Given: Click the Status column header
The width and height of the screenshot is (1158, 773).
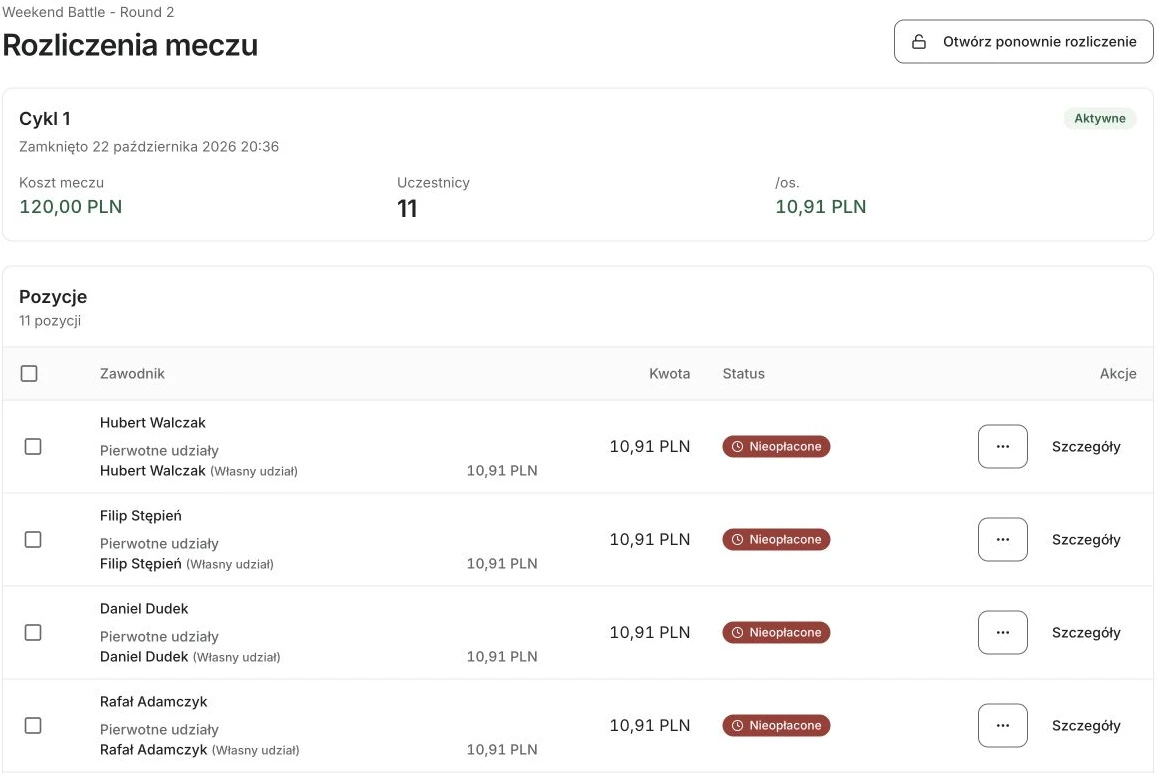Looking at the screenshot, I should click(x=744, y=374).
